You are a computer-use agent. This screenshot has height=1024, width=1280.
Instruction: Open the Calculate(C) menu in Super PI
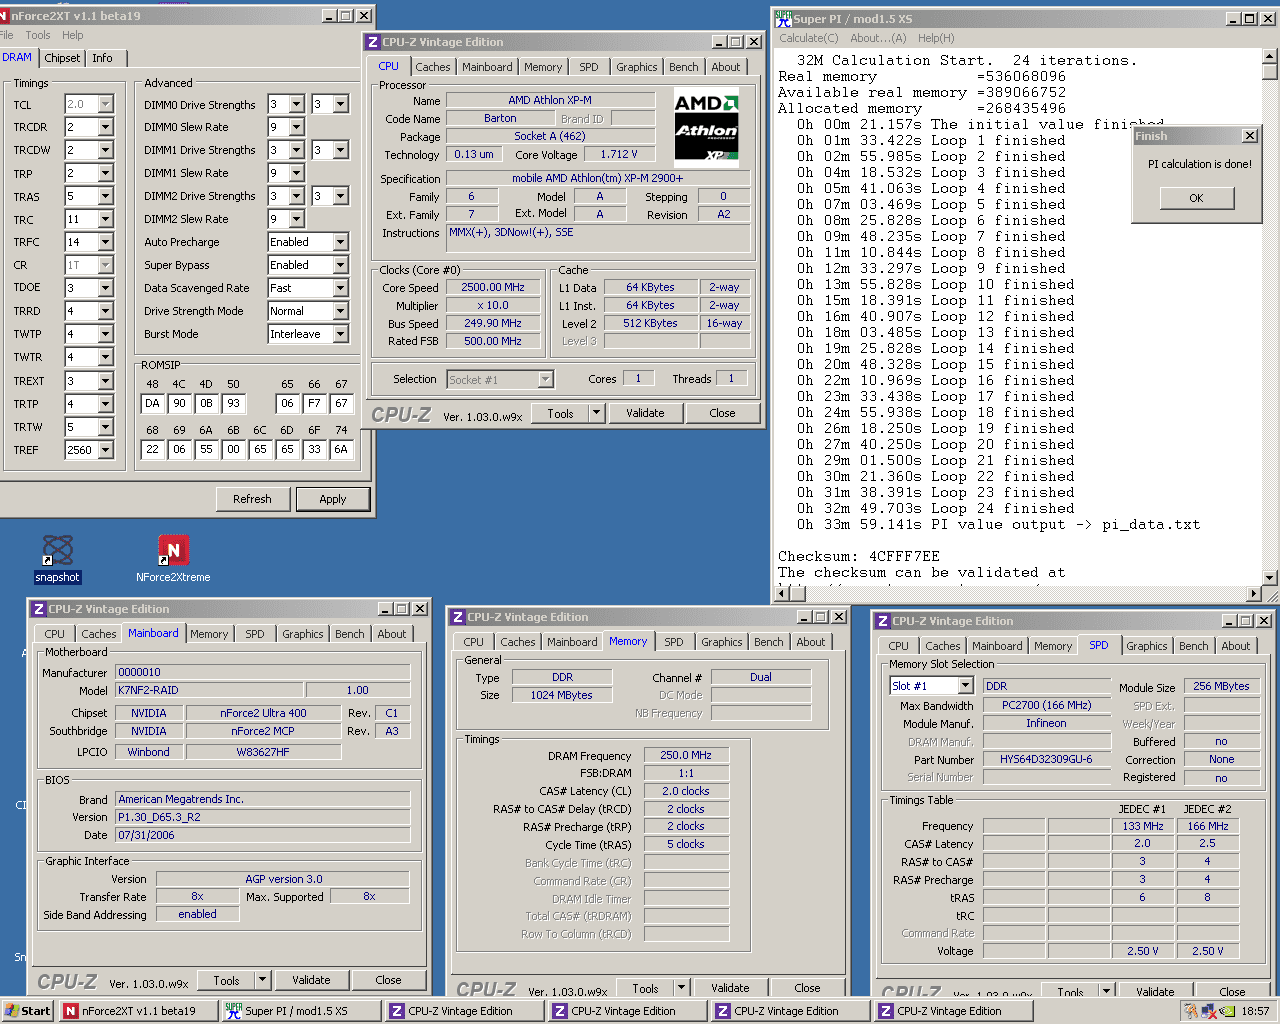tap(809, 38)
